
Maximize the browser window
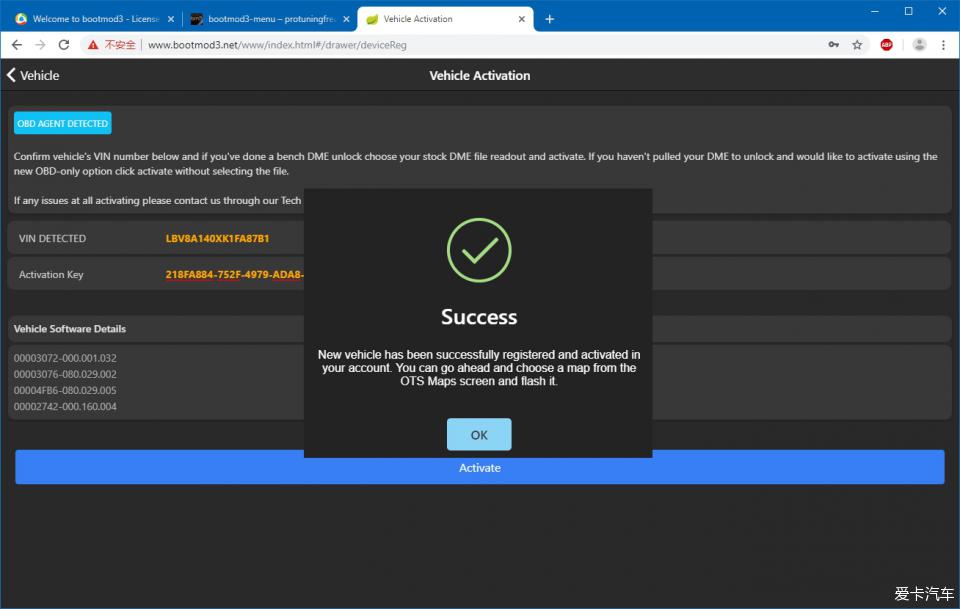tap(909, 11)
